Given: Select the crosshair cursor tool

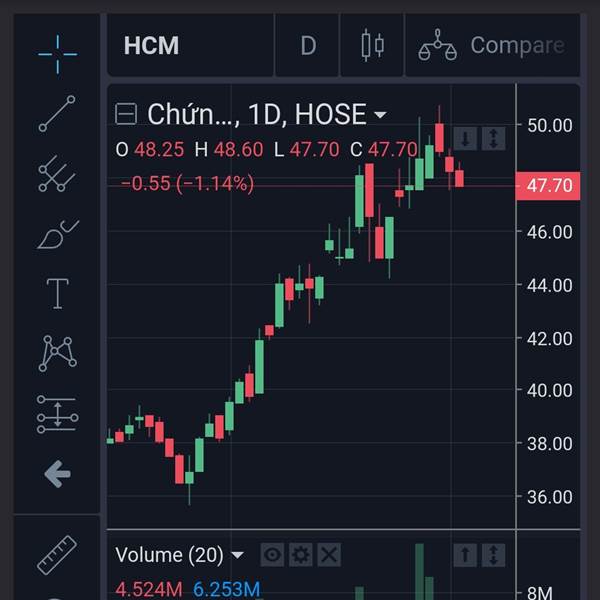Looking at the screenshot, I should point(57,54).
